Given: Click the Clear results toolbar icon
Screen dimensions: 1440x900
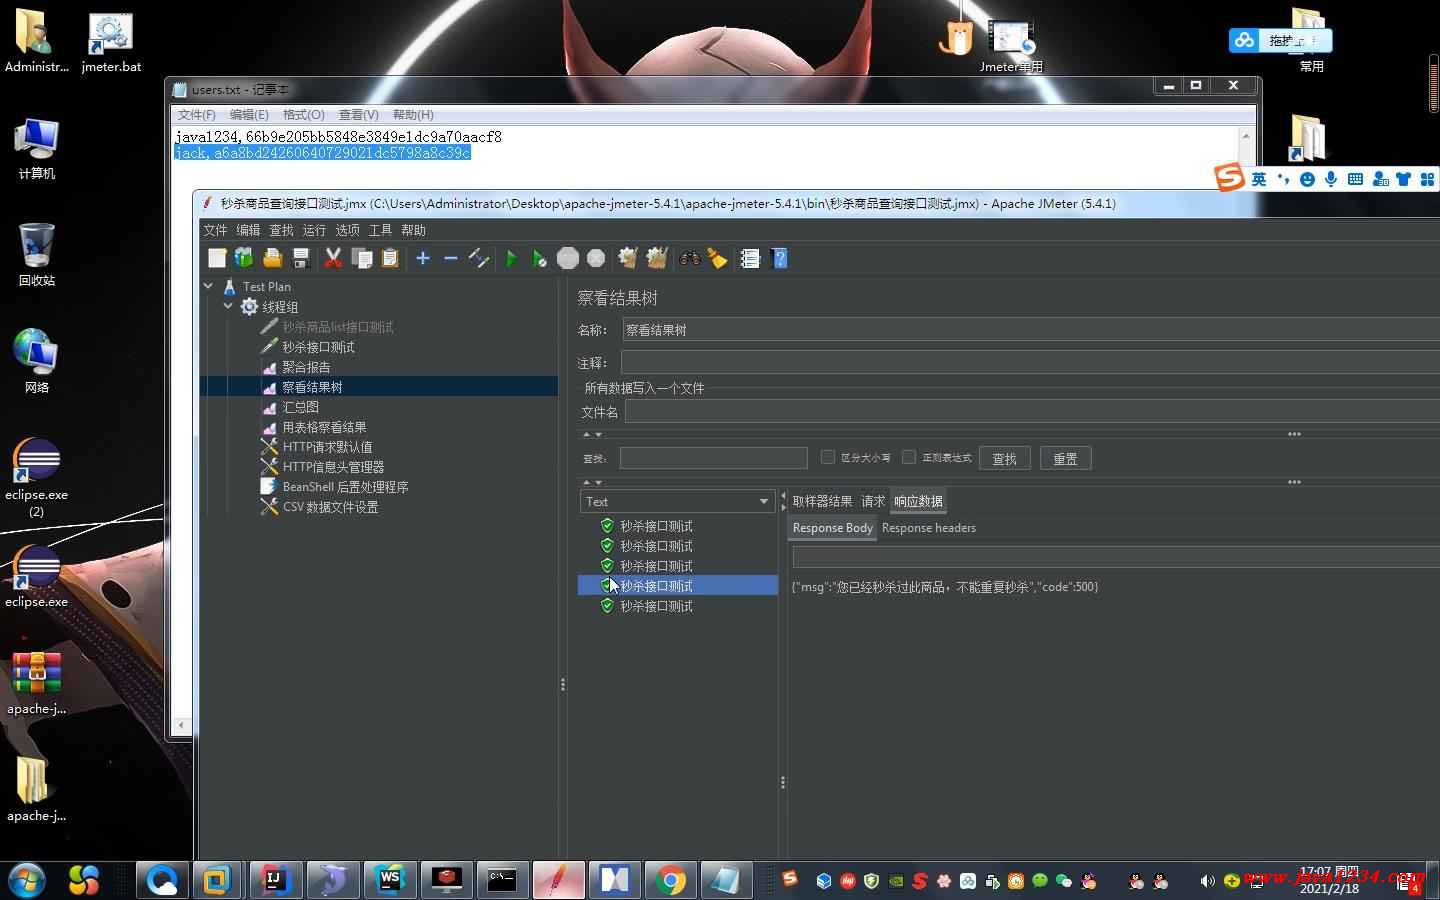Looking at the screenshot, I should [628, 258].
